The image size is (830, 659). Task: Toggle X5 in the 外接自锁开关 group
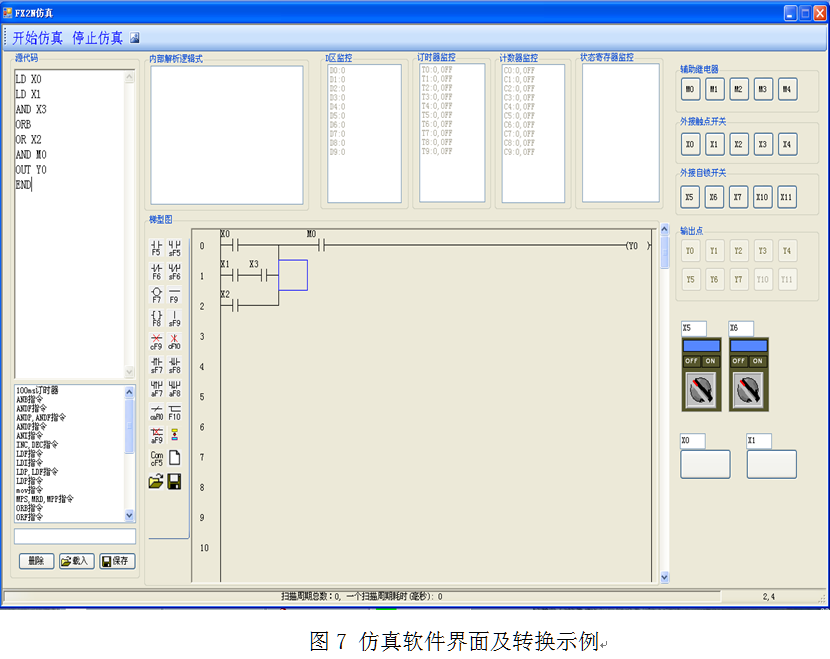(690, 197)
